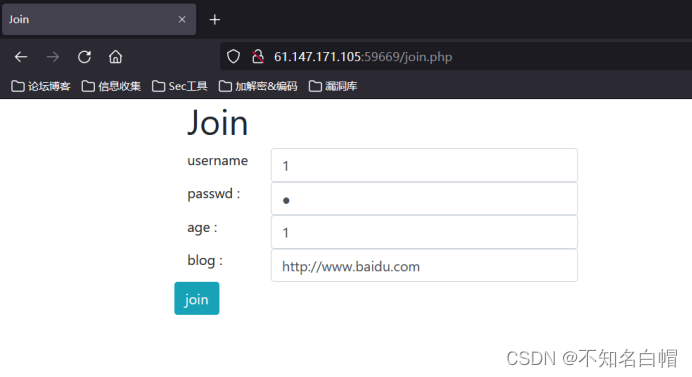View the insecure connection lock icon
Viewport: 692px width, 377px height.
[x=258, y=57]
